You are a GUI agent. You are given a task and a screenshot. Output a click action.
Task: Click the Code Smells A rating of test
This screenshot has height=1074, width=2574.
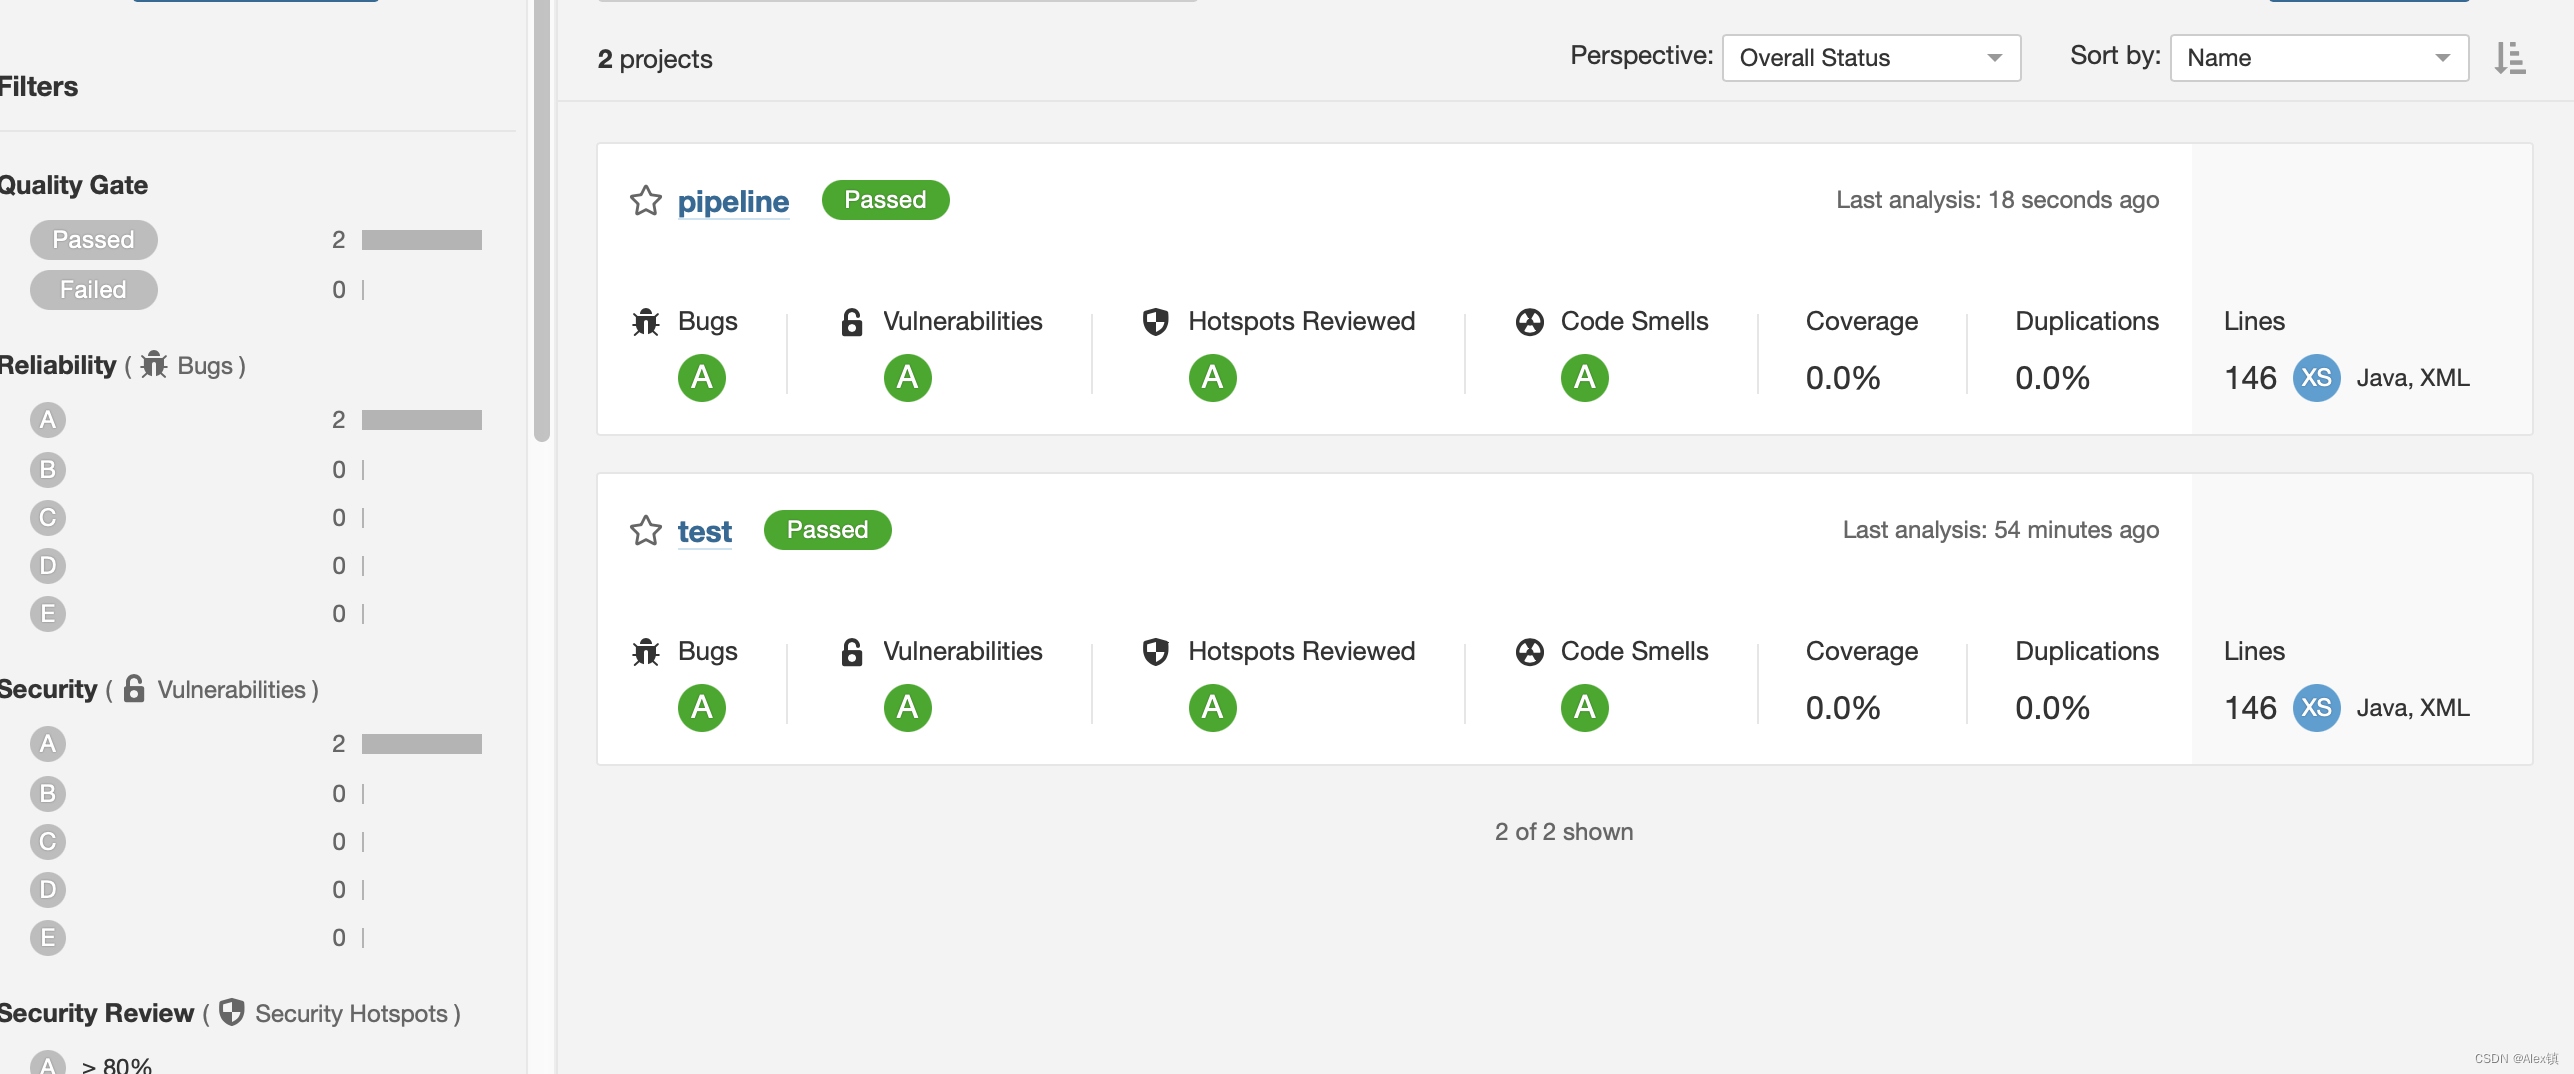point(1585,708)
